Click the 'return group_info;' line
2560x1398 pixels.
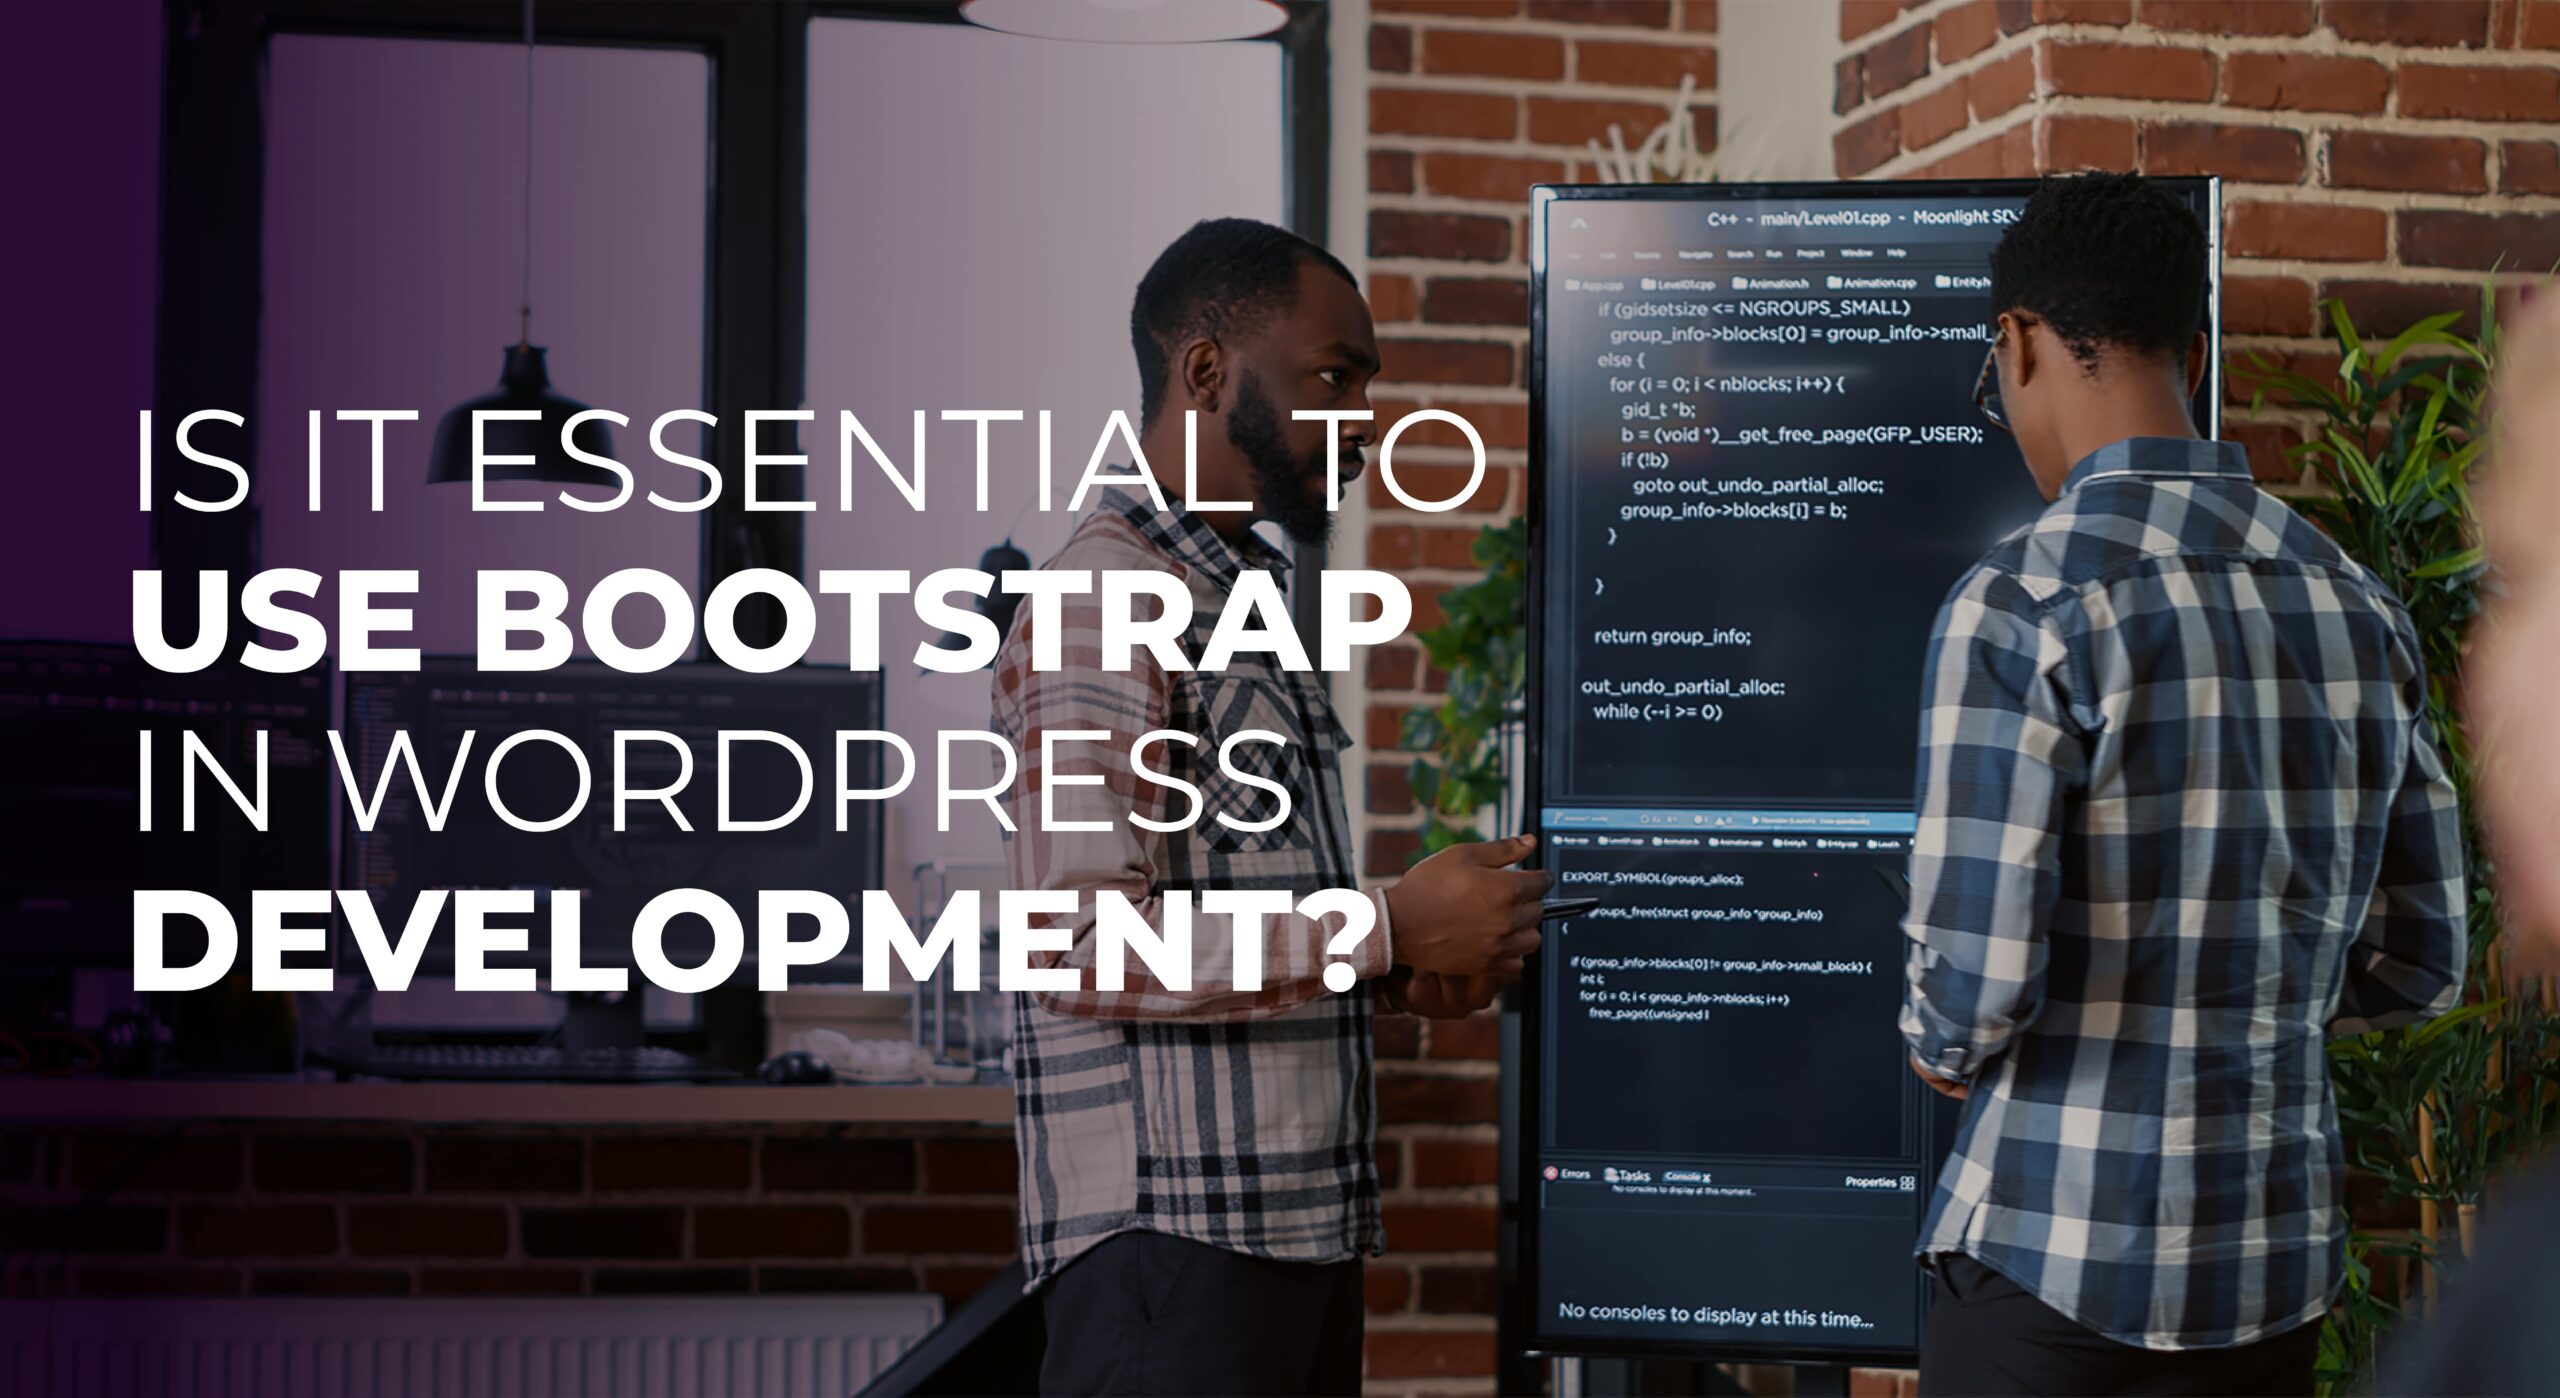pos(1672,636)
